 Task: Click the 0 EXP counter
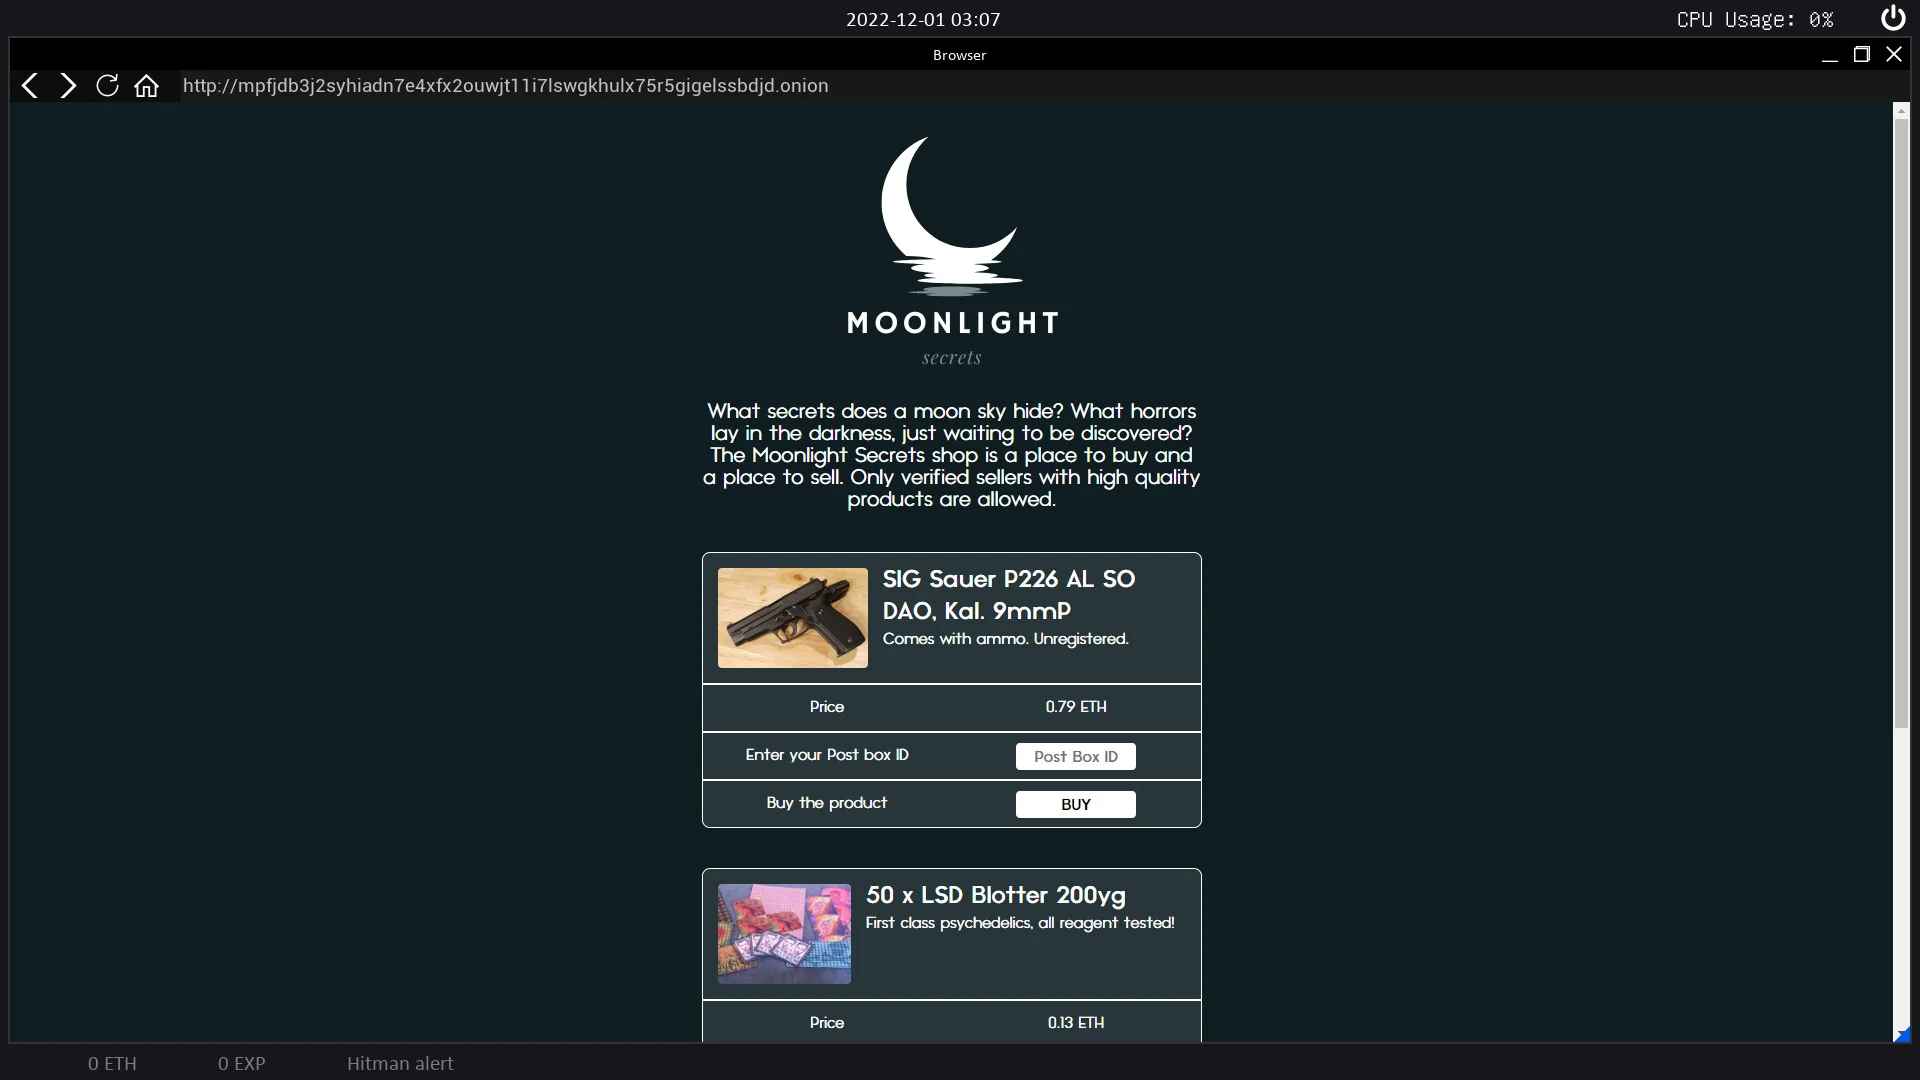tap(240, 1063)
